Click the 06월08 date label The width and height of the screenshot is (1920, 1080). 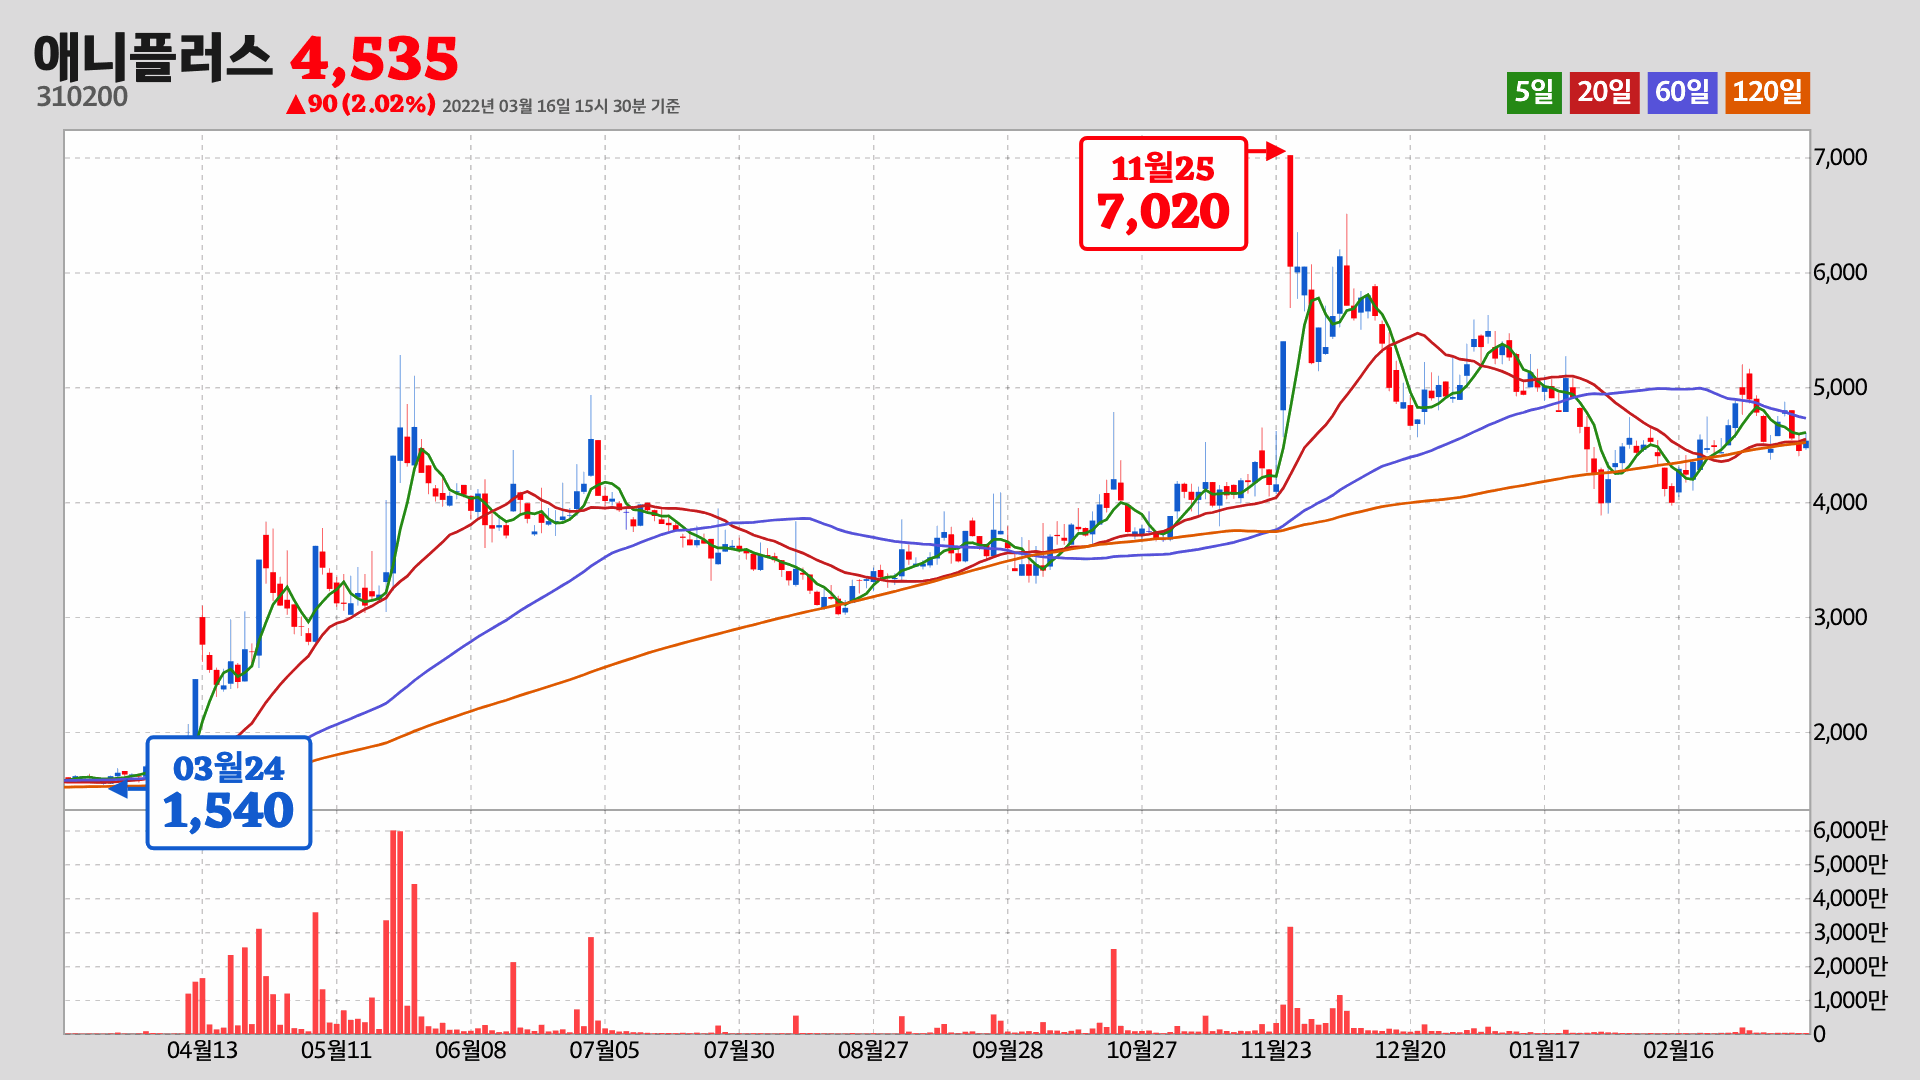click(470, 1050)
